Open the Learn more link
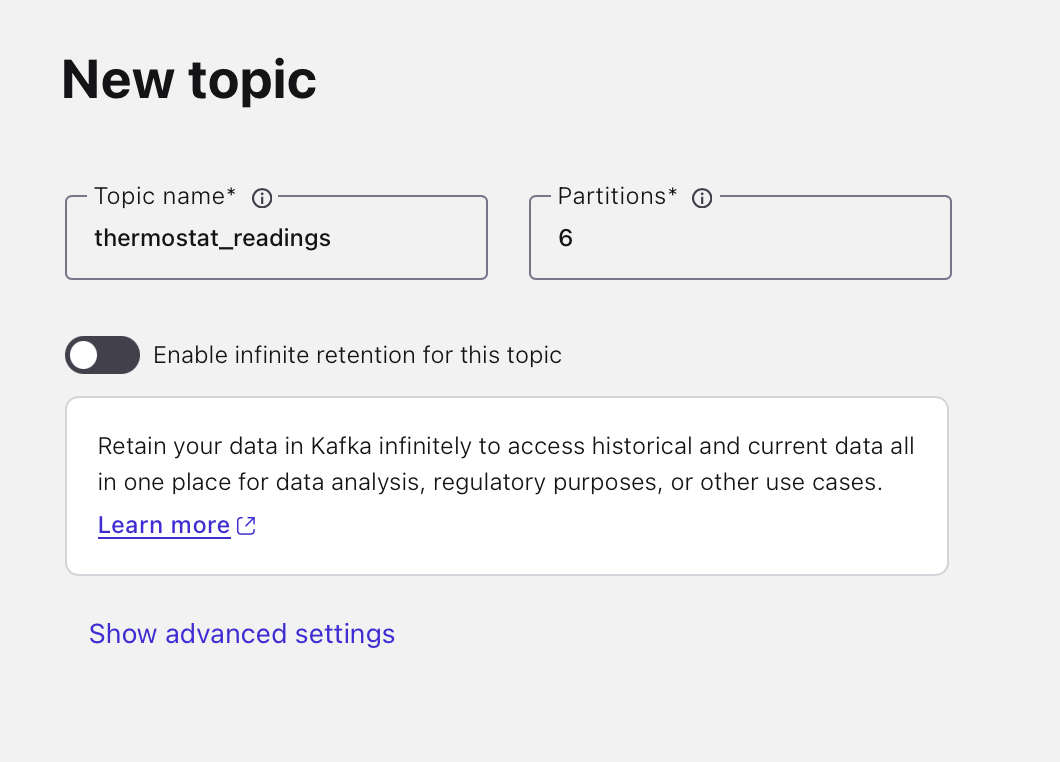The width and height of the screenshot is (1060, 762). point(164,526)
